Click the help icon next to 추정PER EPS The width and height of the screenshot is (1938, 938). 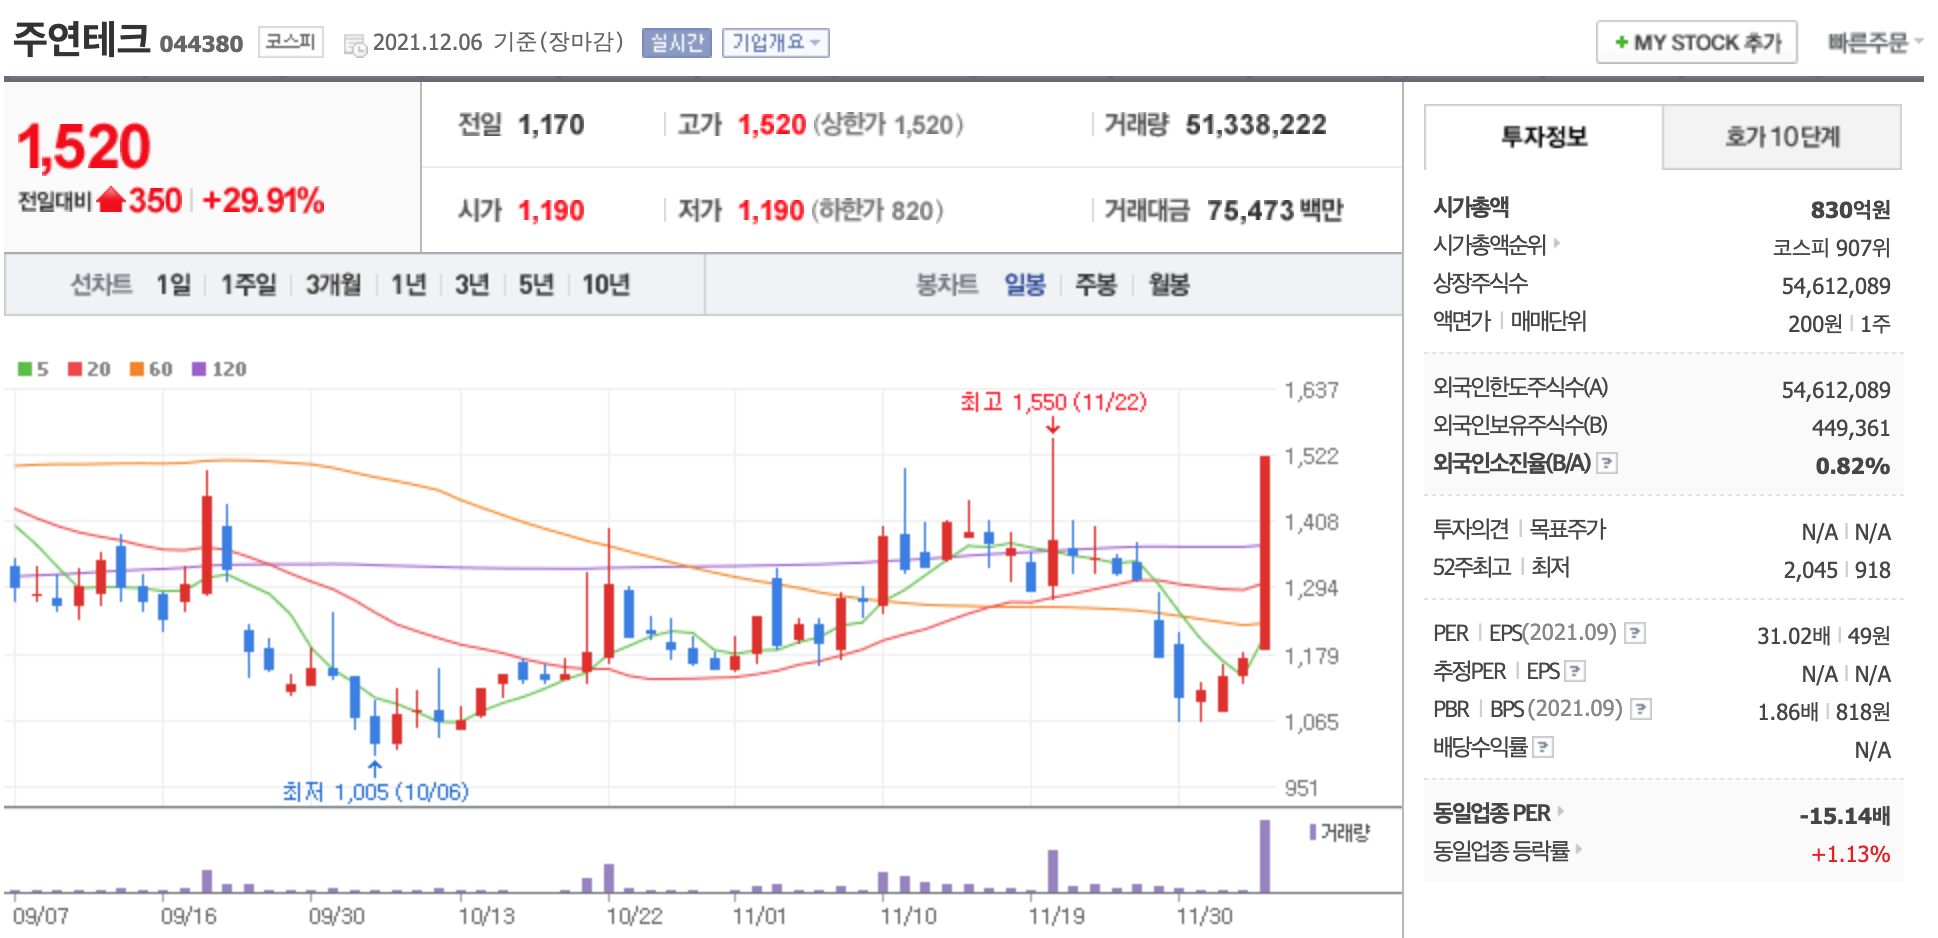[x=1575, y=671]
